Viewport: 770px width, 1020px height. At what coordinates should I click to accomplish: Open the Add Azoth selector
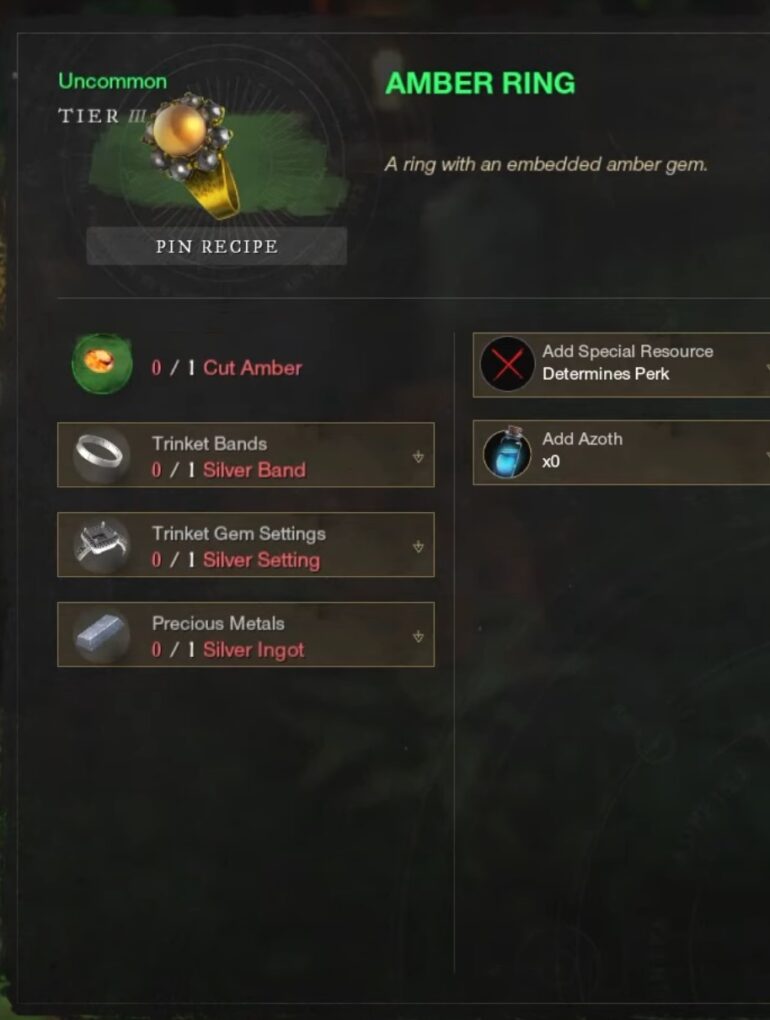pyautogui.click(x=621, y=452)
